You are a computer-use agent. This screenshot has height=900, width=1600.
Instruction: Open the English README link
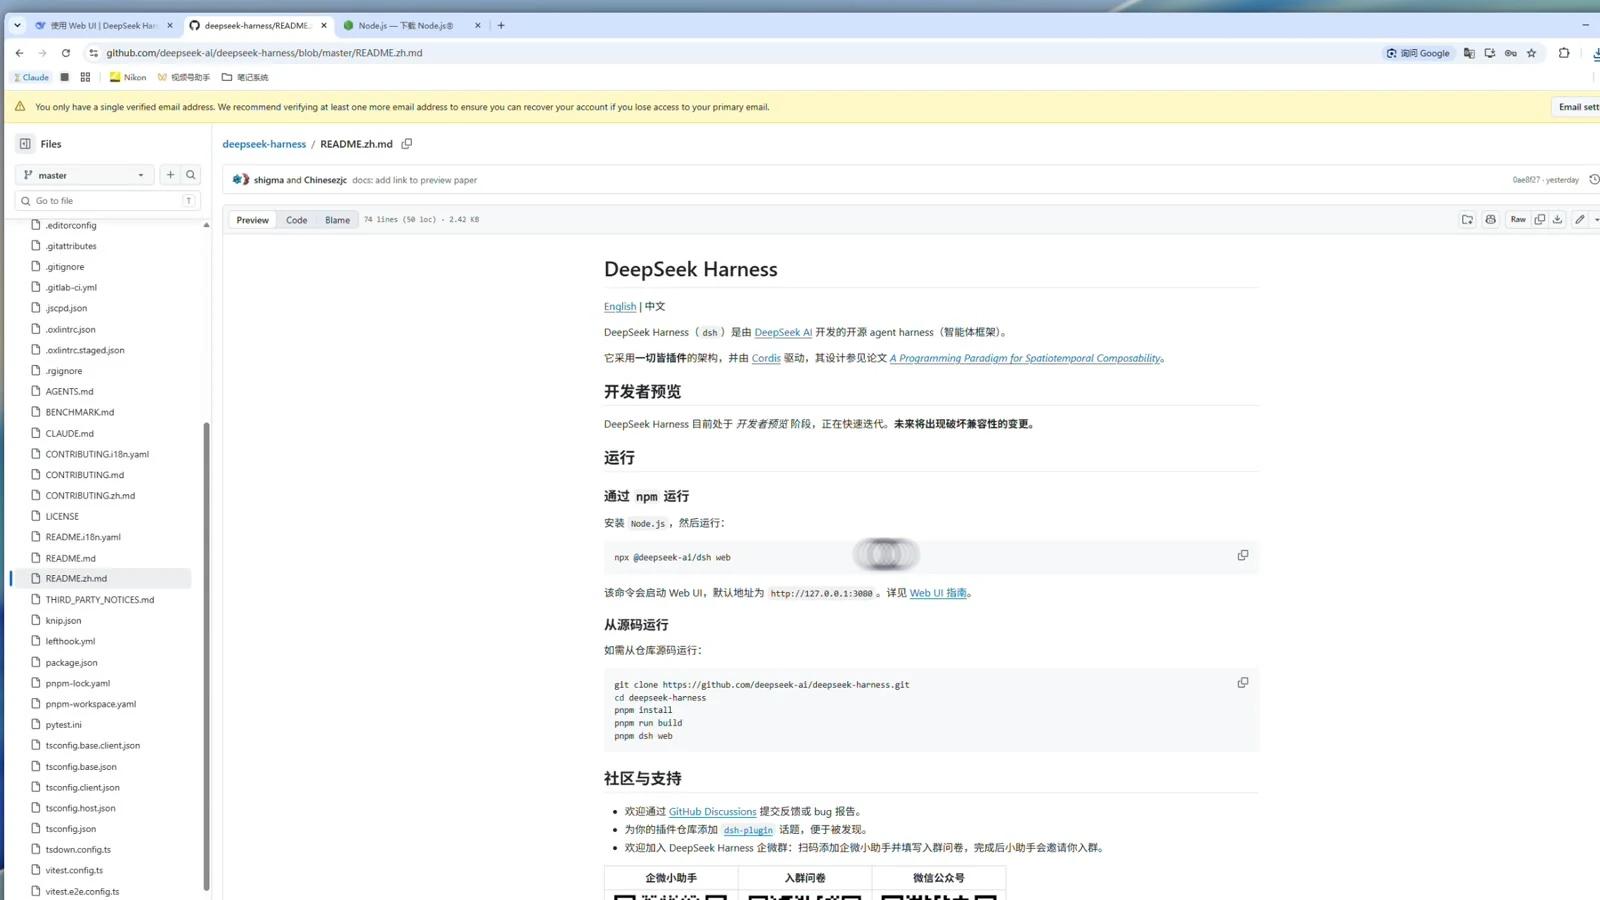[x=620, y=307]
